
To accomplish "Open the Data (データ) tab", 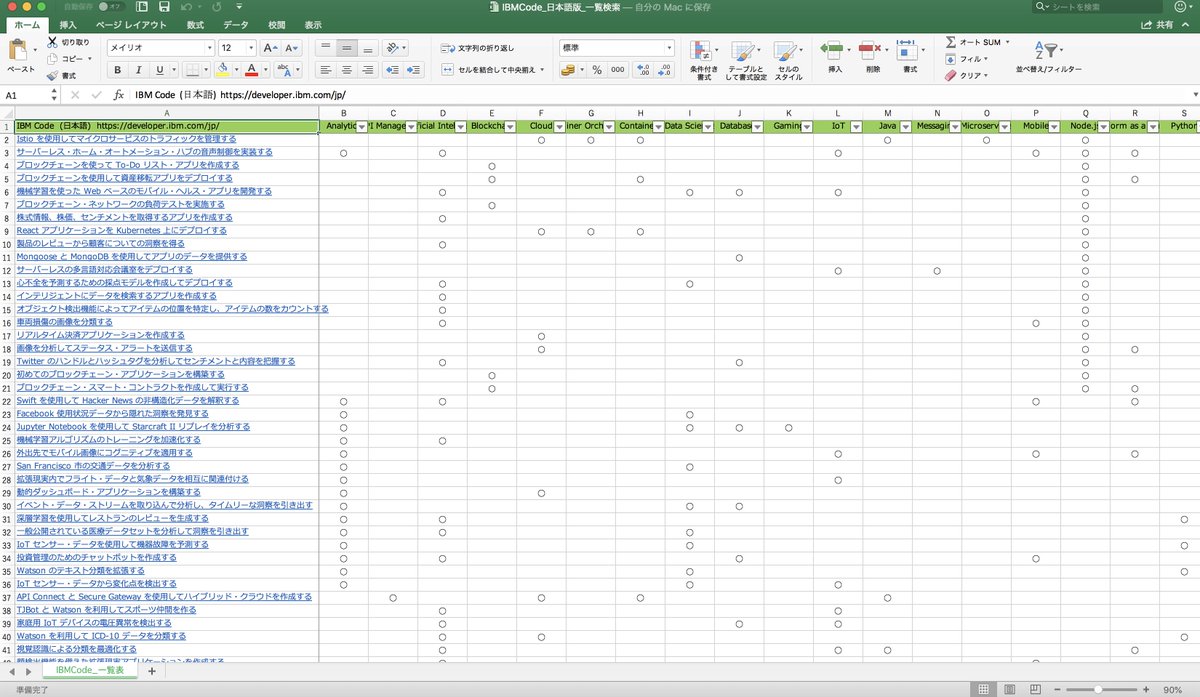I will 236,24.
